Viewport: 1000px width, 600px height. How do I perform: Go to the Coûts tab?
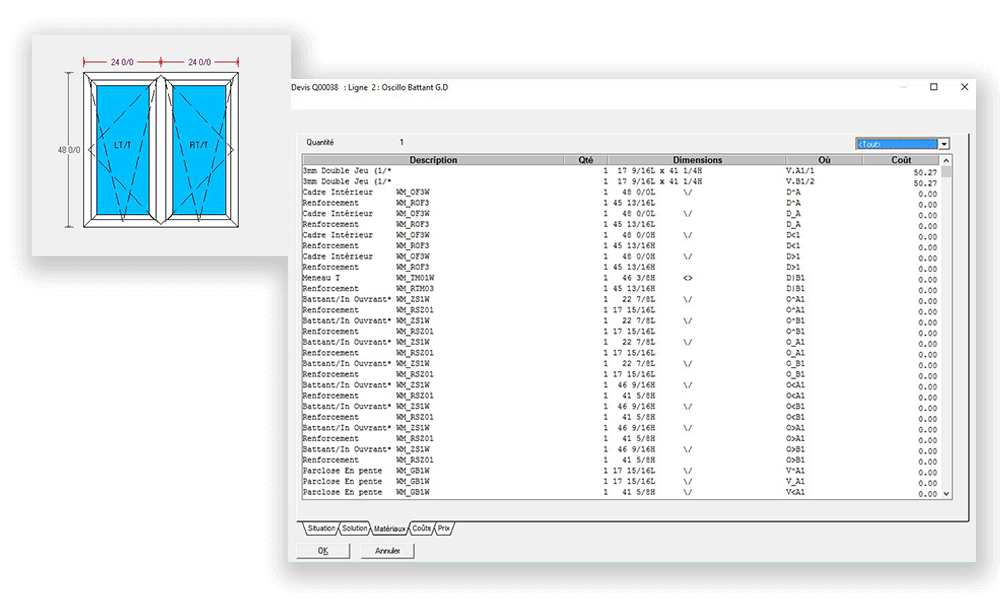pos(422,528)
